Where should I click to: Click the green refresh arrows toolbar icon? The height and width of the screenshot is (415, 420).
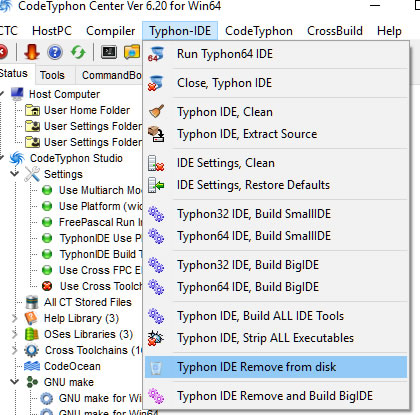pos(78,52)
